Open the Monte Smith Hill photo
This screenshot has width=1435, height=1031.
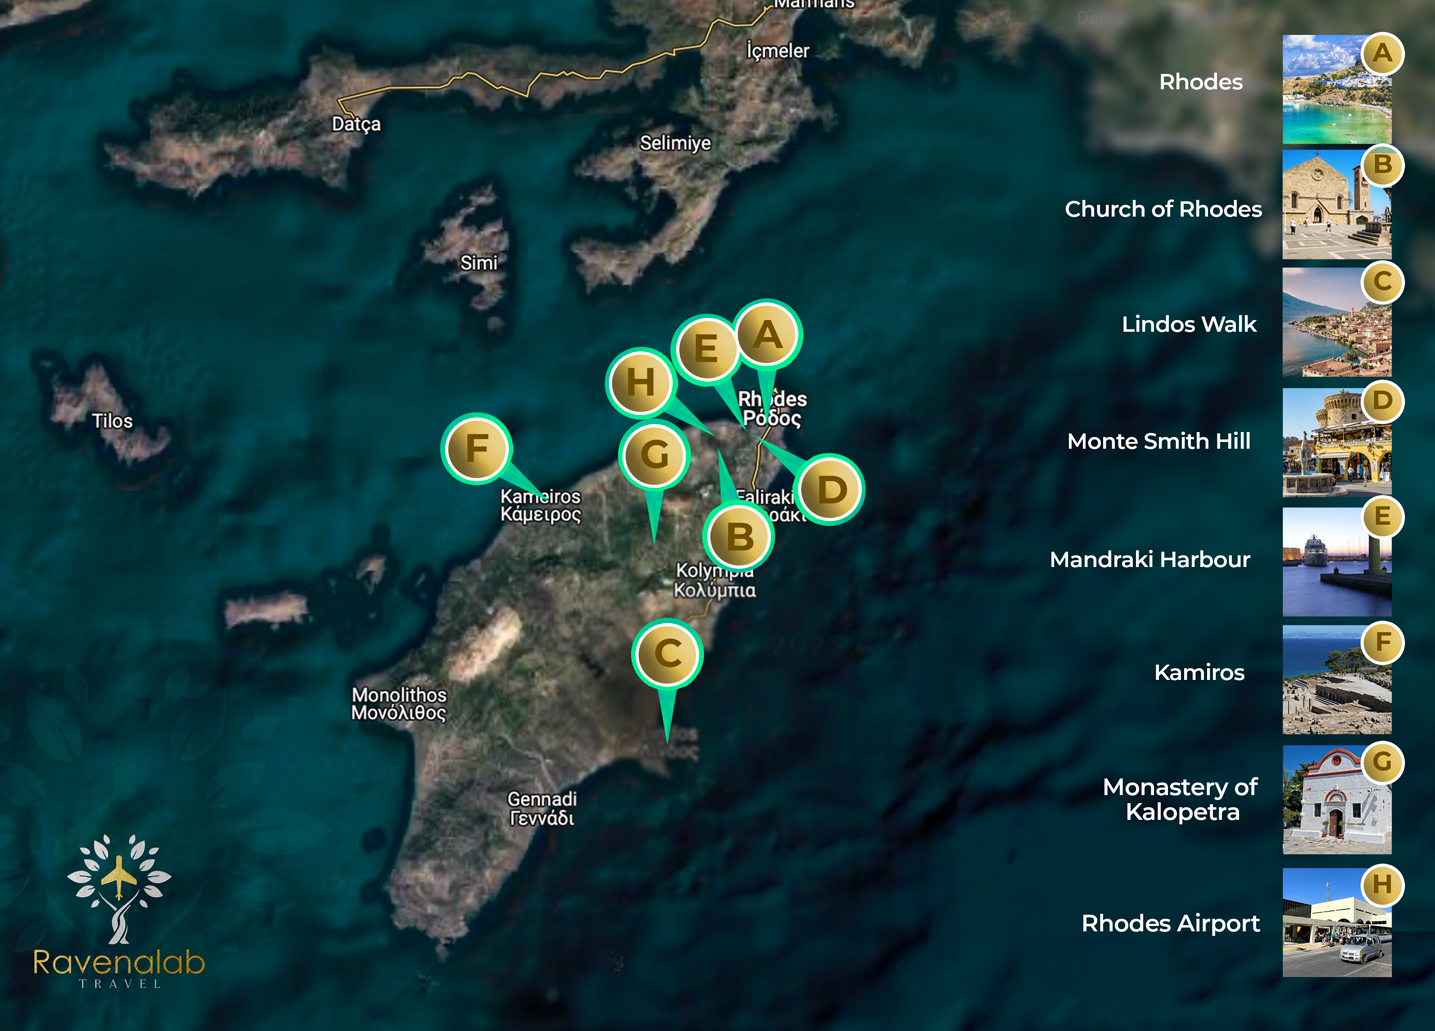[1336, 442]
